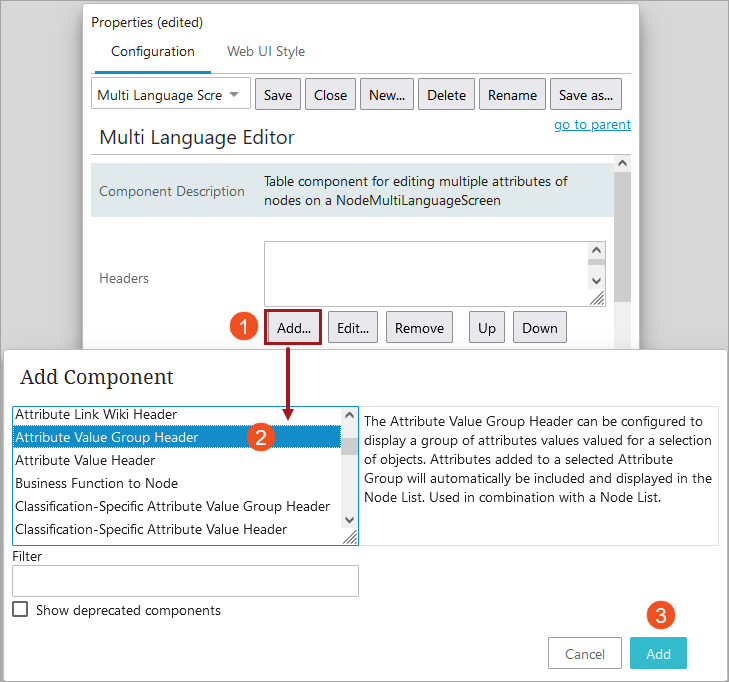Click the Close button in Properties
This screenshot has height=682, width=729.
330,95
